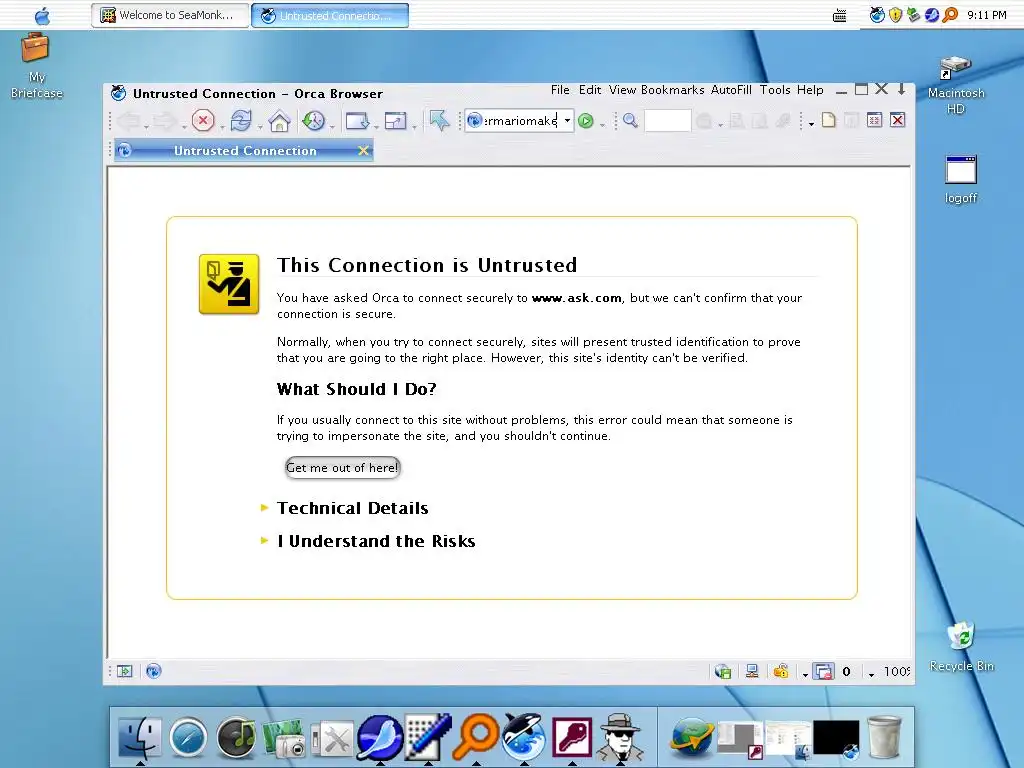This screenshot has width=1024, height=768.
Task: Open the File menu
Action: (560, 90)
